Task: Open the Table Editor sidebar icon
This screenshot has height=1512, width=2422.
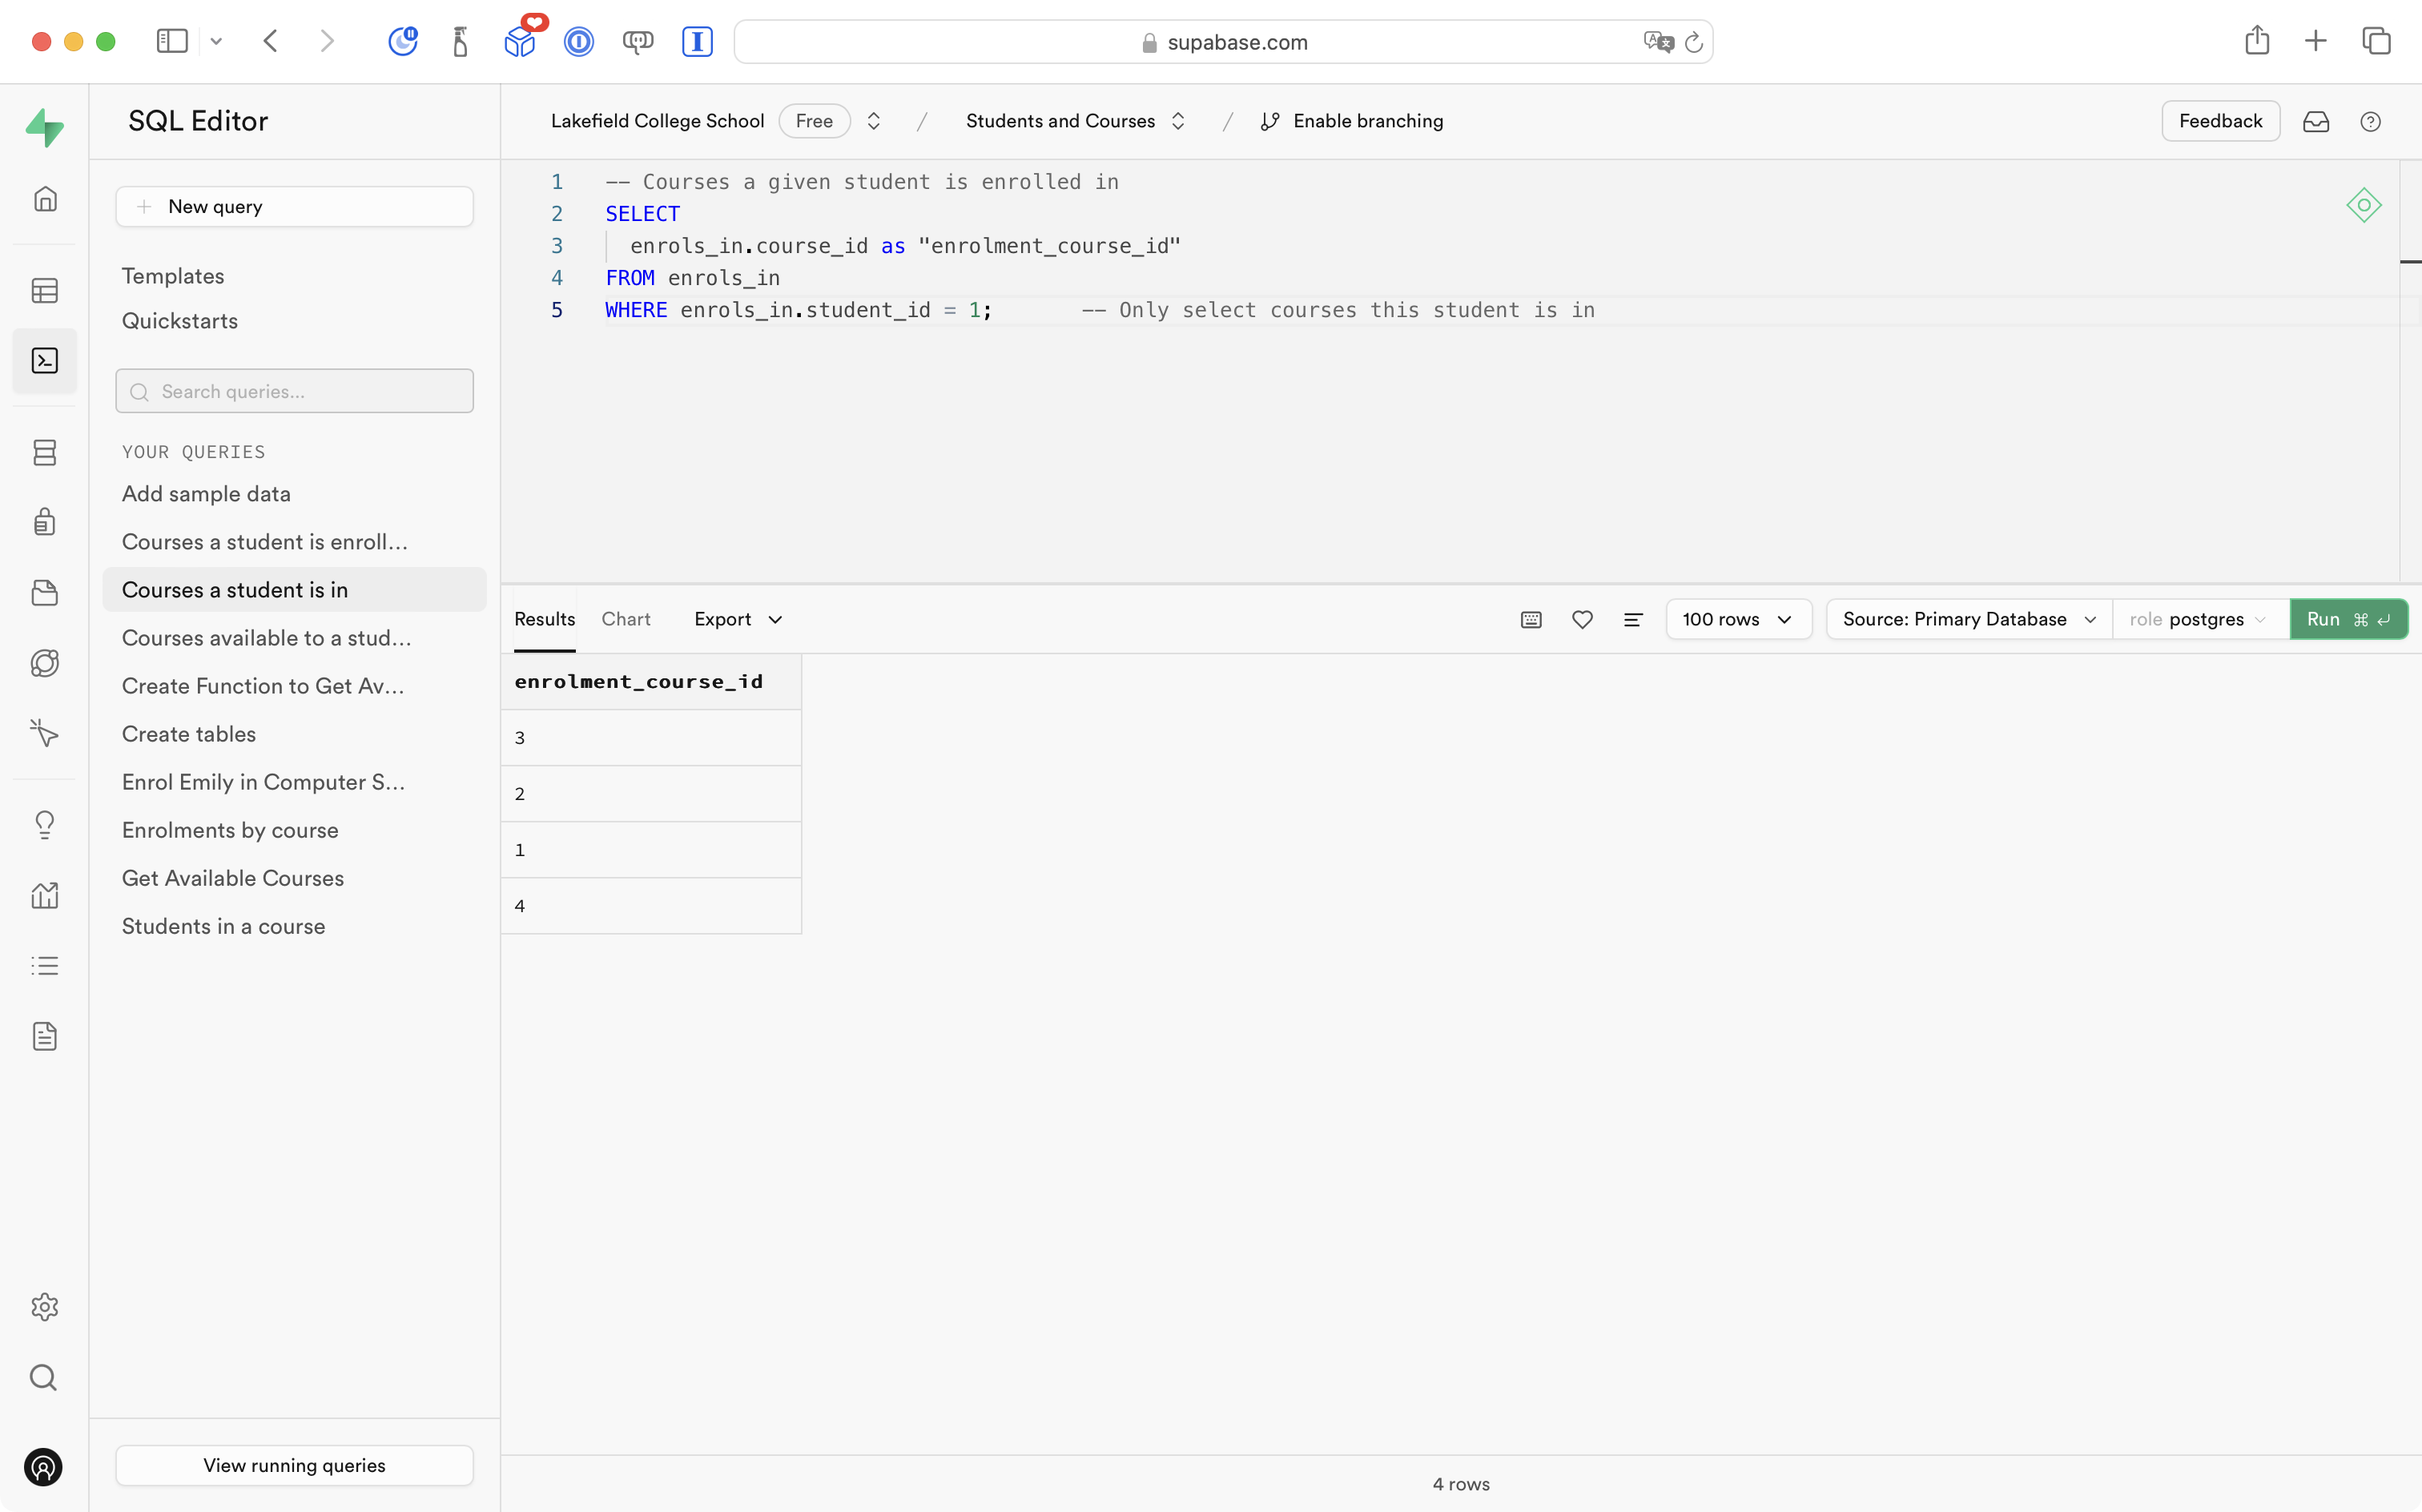Action: (45, 291)
